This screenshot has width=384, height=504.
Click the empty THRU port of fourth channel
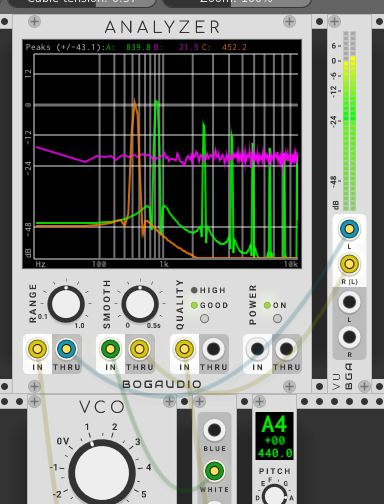[x=286, y=349]
